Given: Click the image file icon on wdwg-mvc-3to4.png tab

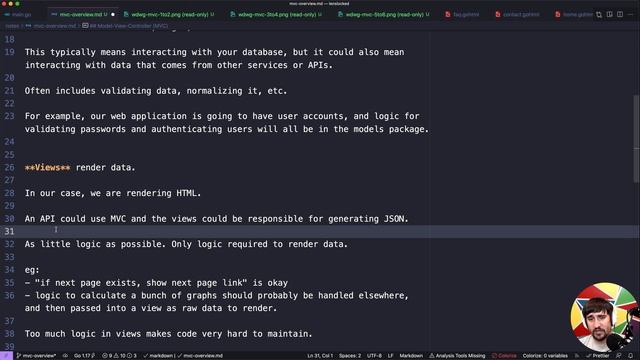Looking at the screenshot, I should 233,14.
